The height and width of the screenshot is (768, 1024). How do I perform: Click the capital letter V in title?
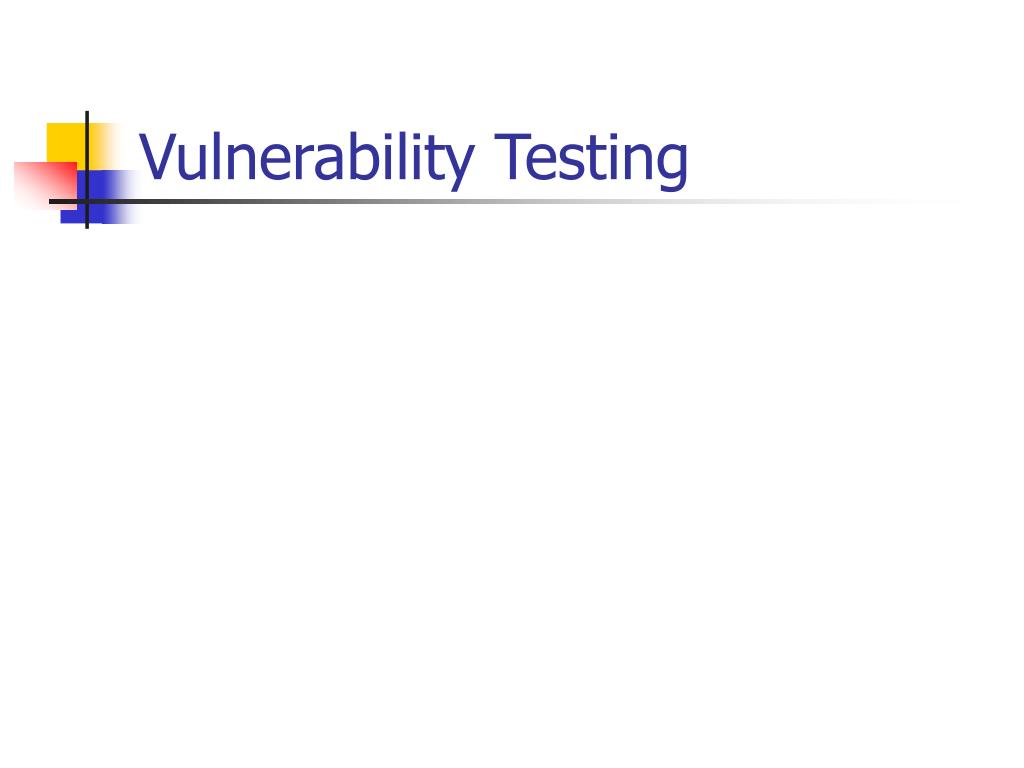point(159,156)
